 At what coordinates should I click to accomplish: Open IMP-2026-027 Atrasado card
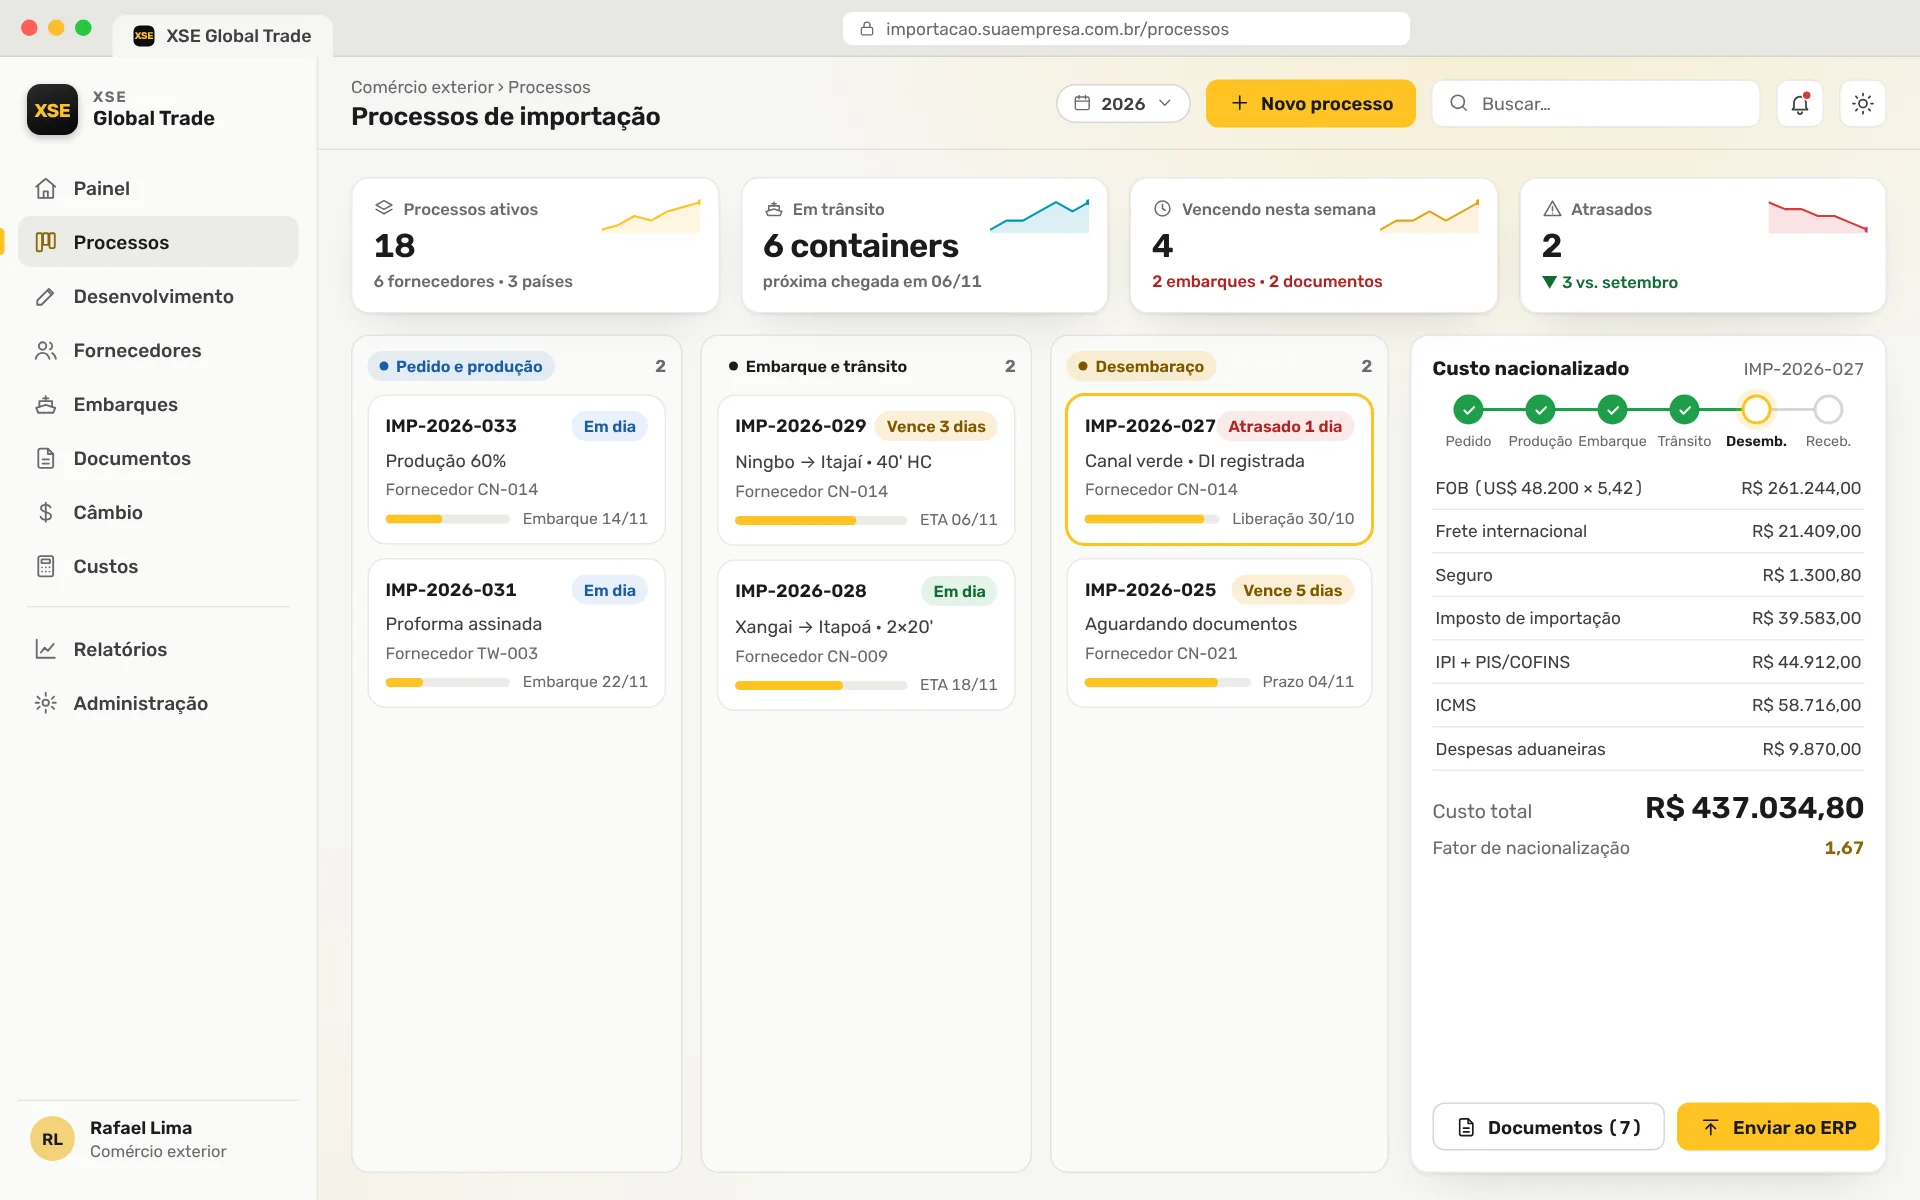(x=1219, y=470)
